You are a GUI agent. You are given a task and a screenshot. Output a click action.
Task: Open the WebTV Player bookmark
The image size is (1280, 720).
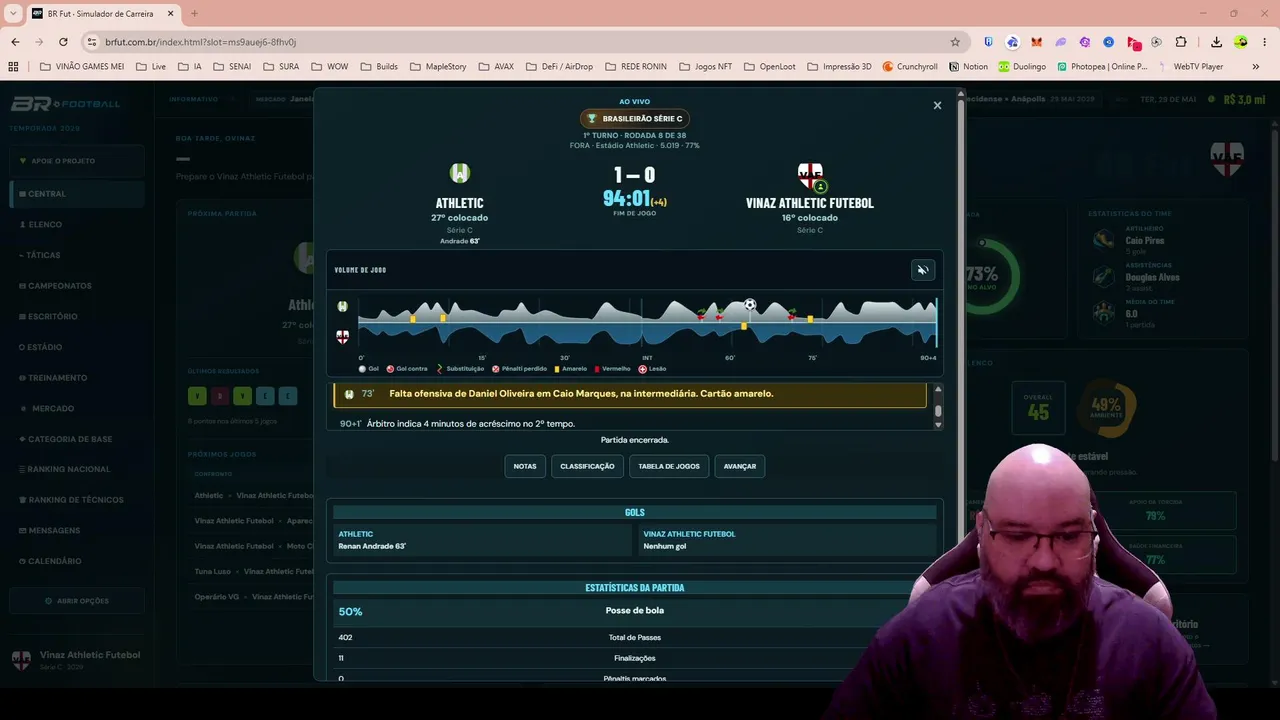point(1191,67)
